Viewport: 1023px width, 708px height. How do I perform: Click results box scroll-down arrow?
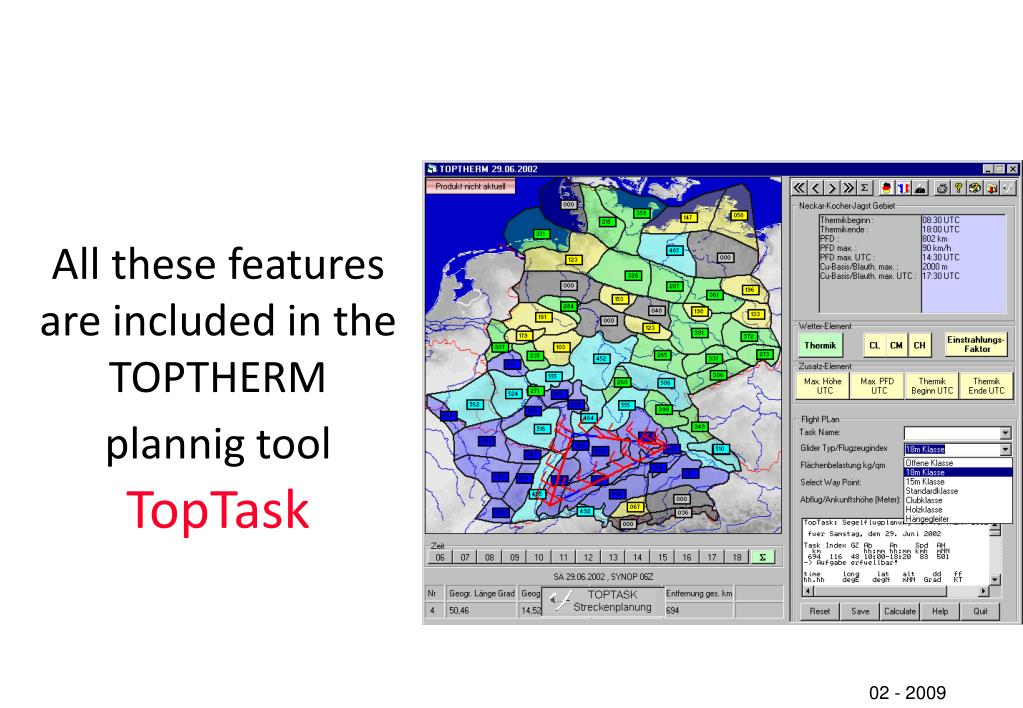994,579
